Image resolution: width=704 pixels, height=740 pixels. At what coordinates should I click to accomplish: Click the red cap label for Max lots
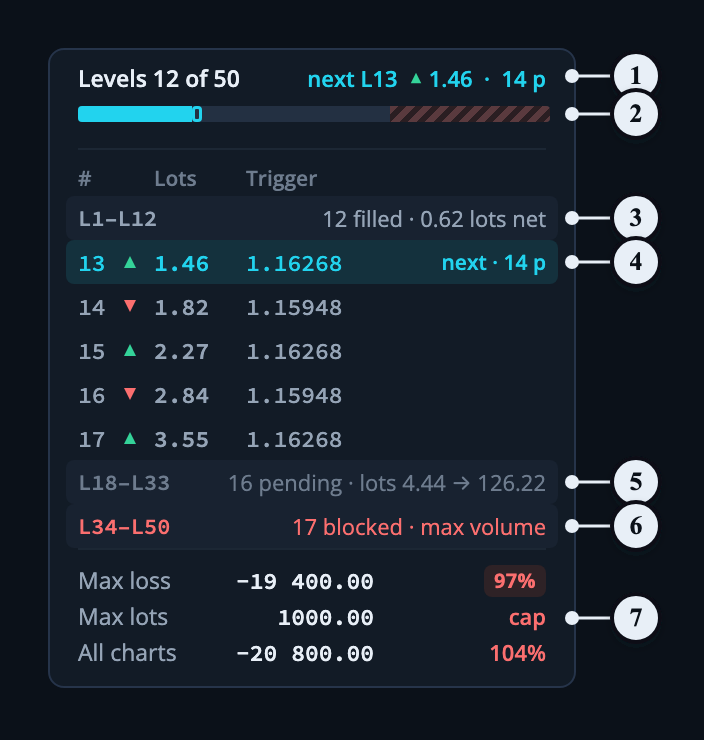pyautogui.click(x=527, y=618)
